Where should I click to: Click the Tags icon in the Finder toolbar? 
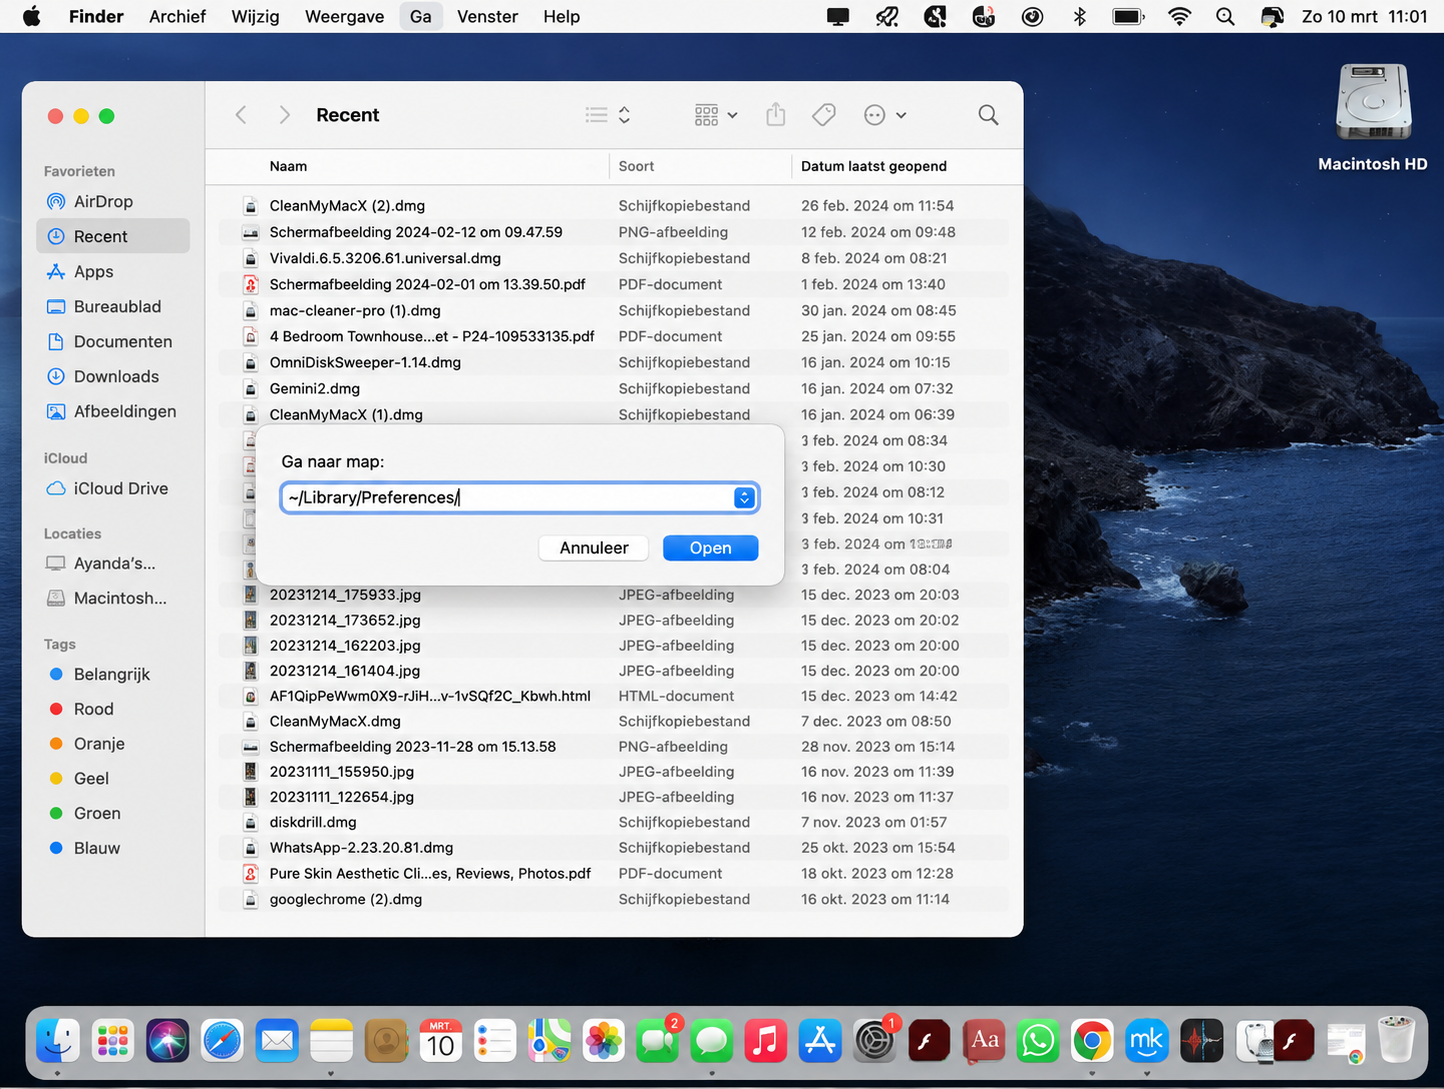coord(824,115)
